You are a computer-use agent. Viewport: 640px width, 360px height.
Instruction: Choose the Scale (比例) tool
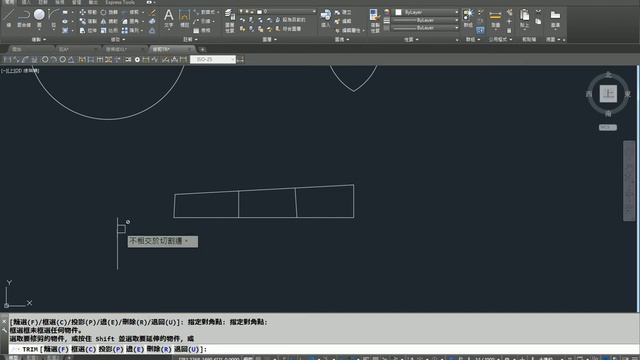109,31
